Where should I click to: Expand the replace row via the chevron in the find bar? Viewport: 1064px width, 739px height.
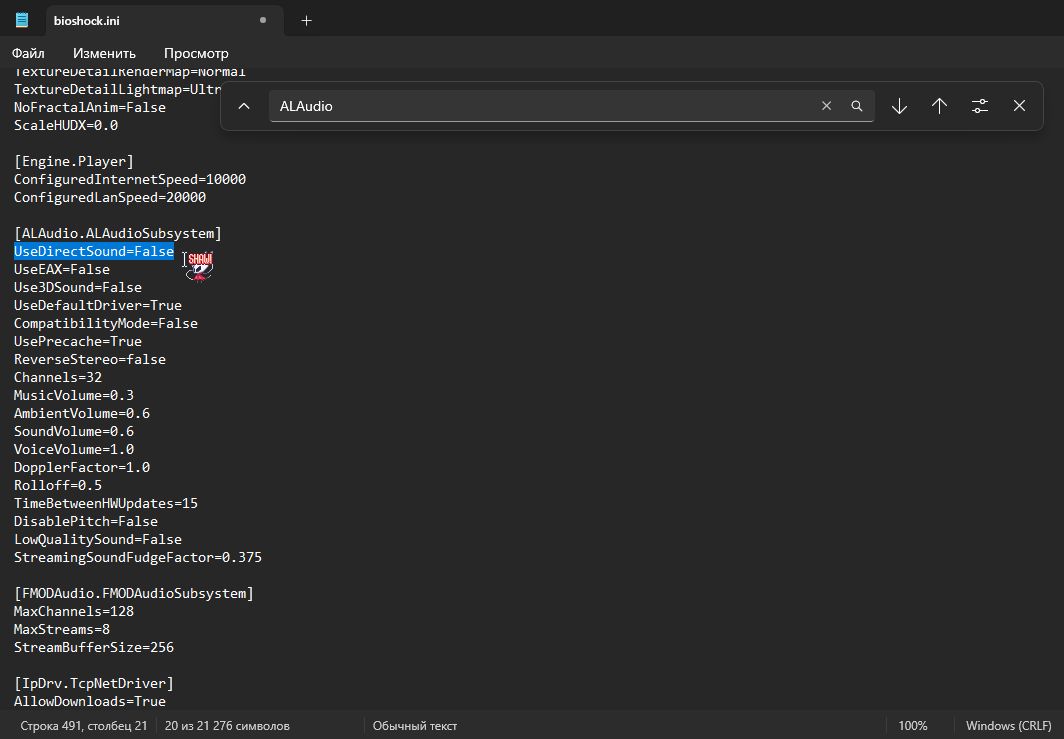tap(244, 106)
